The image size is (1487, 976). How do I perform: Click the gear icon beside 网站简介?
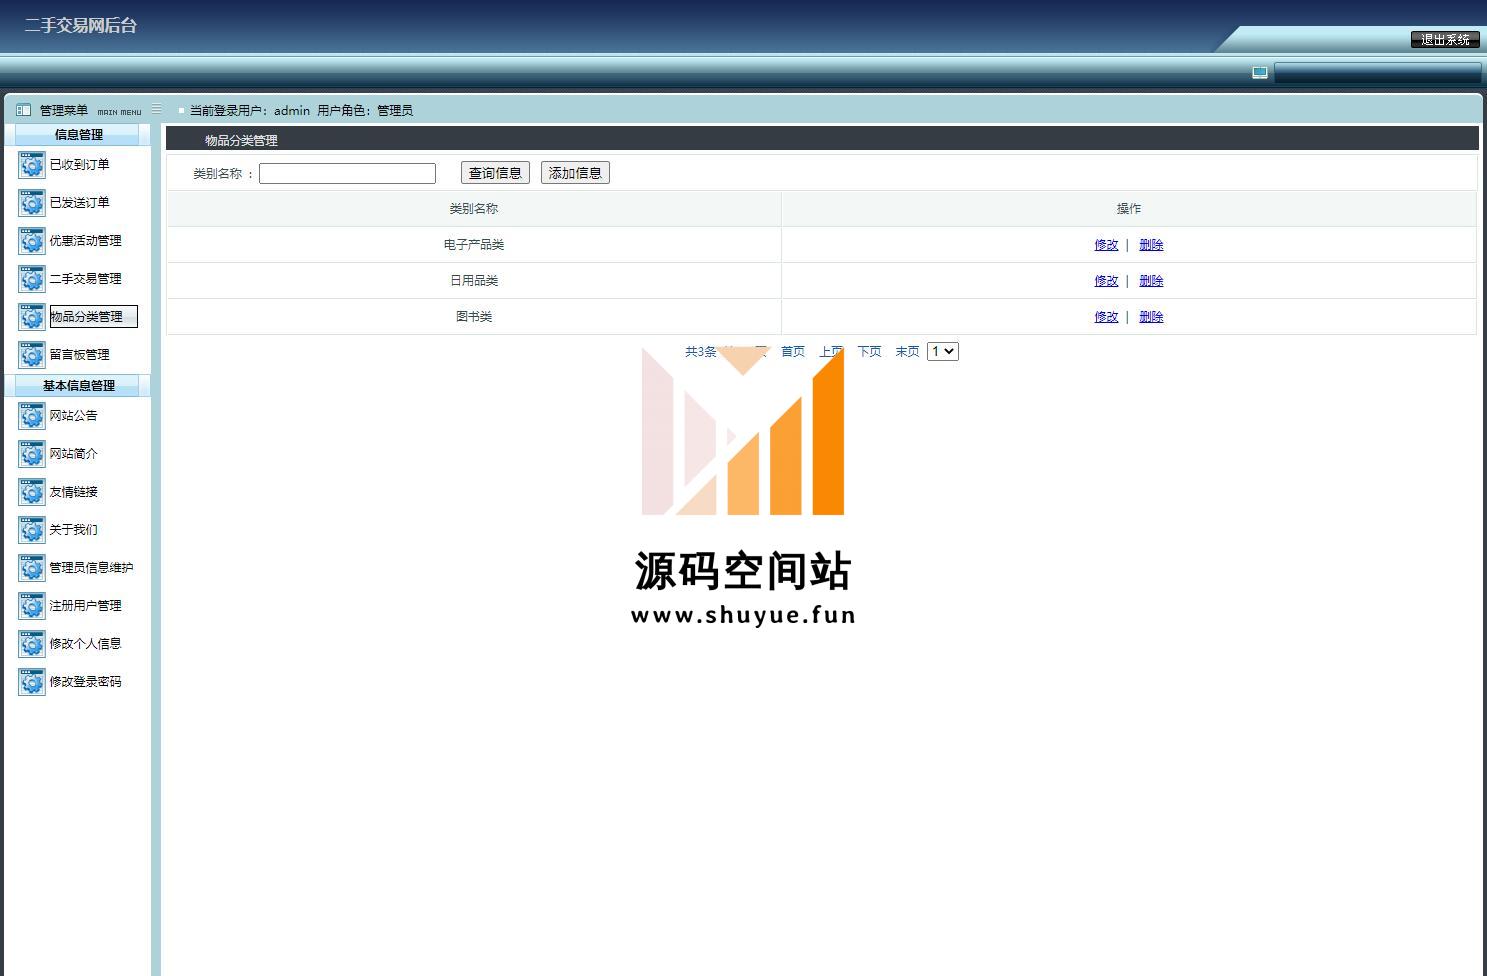(32, 454)
